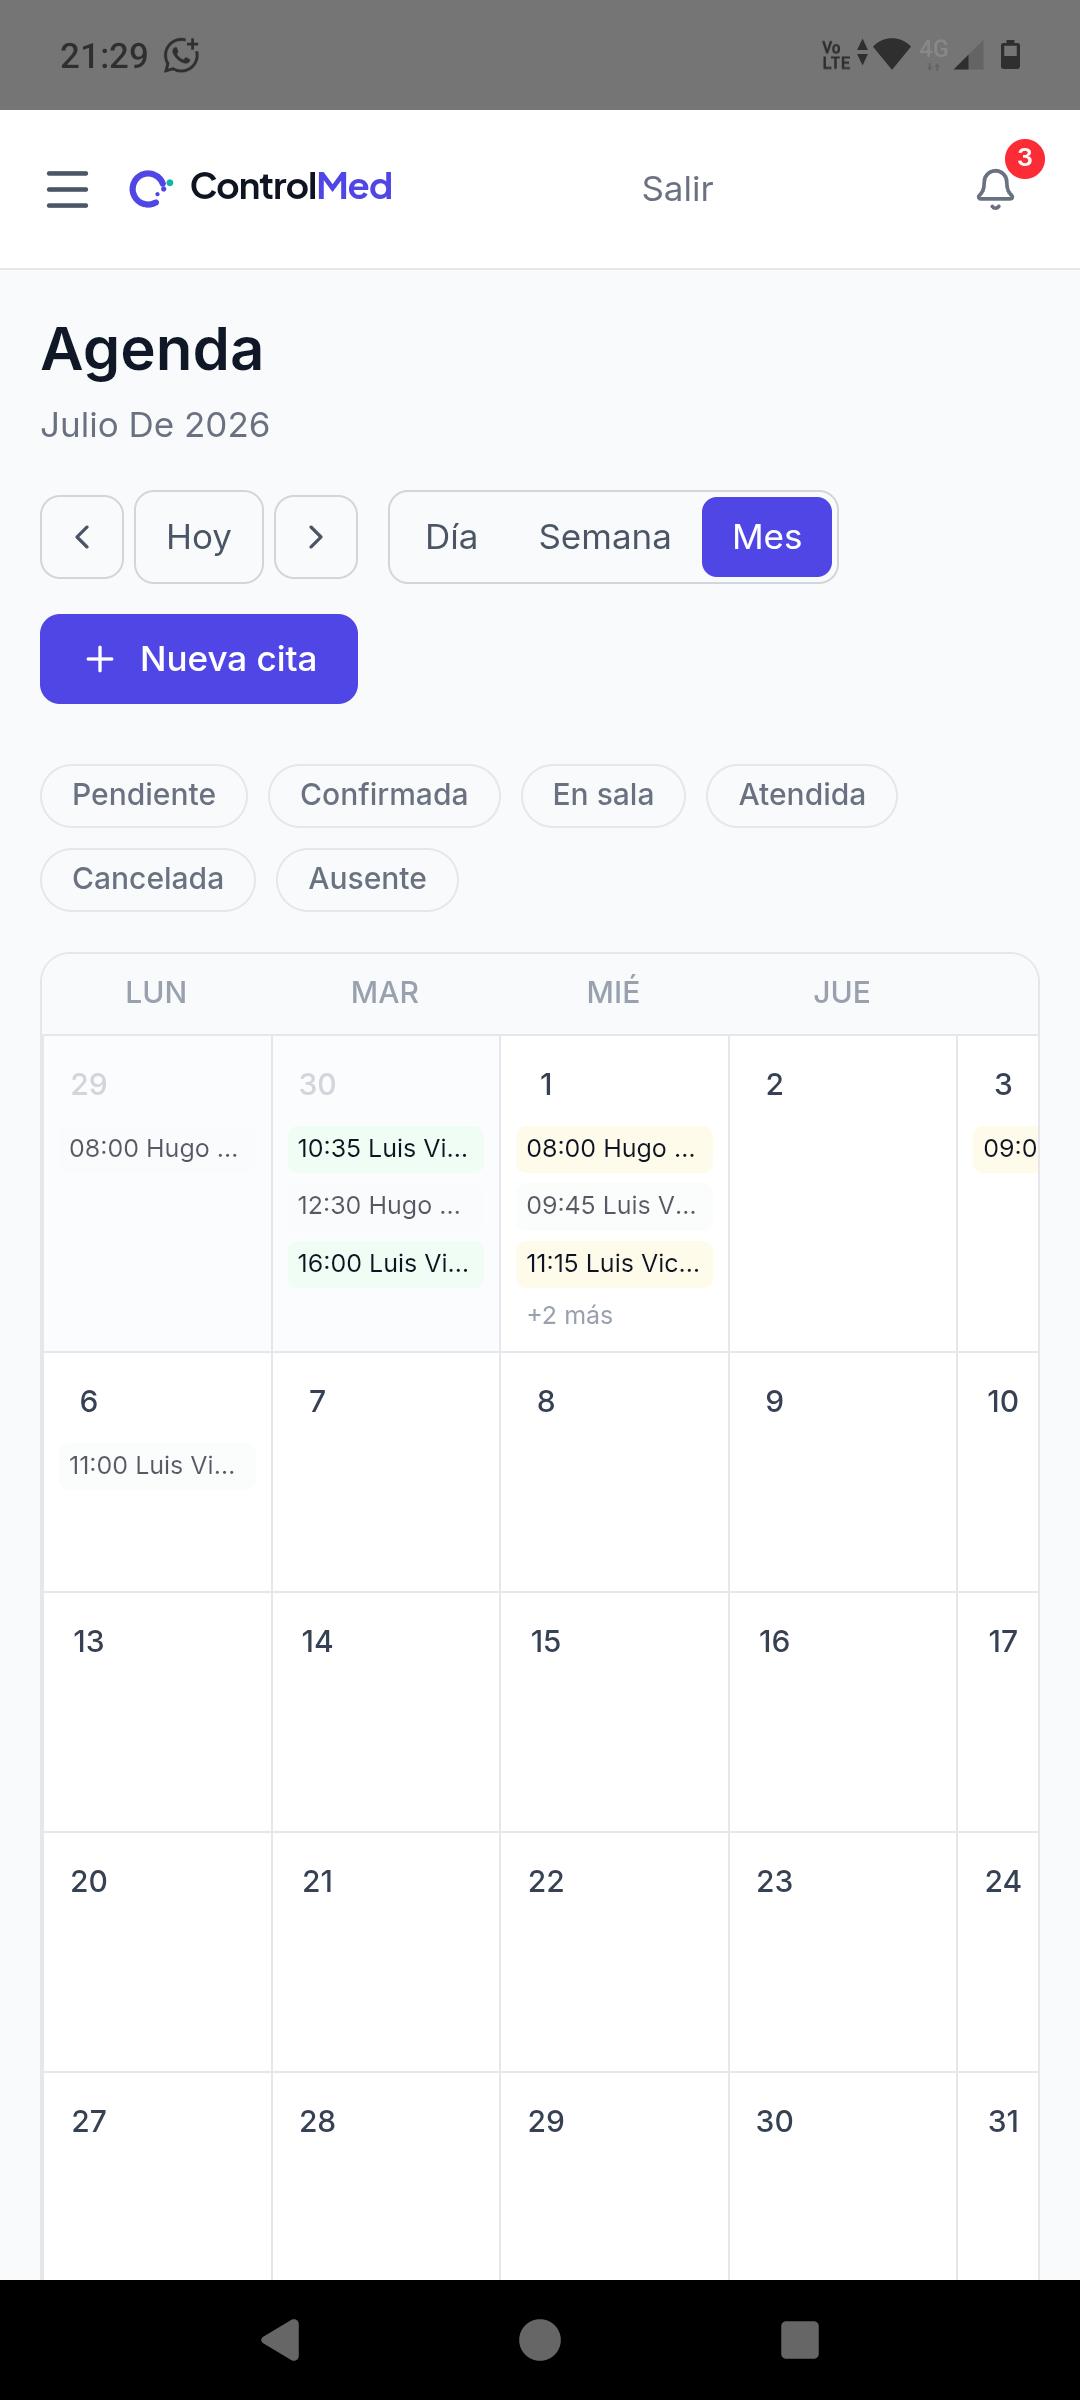Tap the ControlMed logo

pyautogui.click(x=260, y=187)
